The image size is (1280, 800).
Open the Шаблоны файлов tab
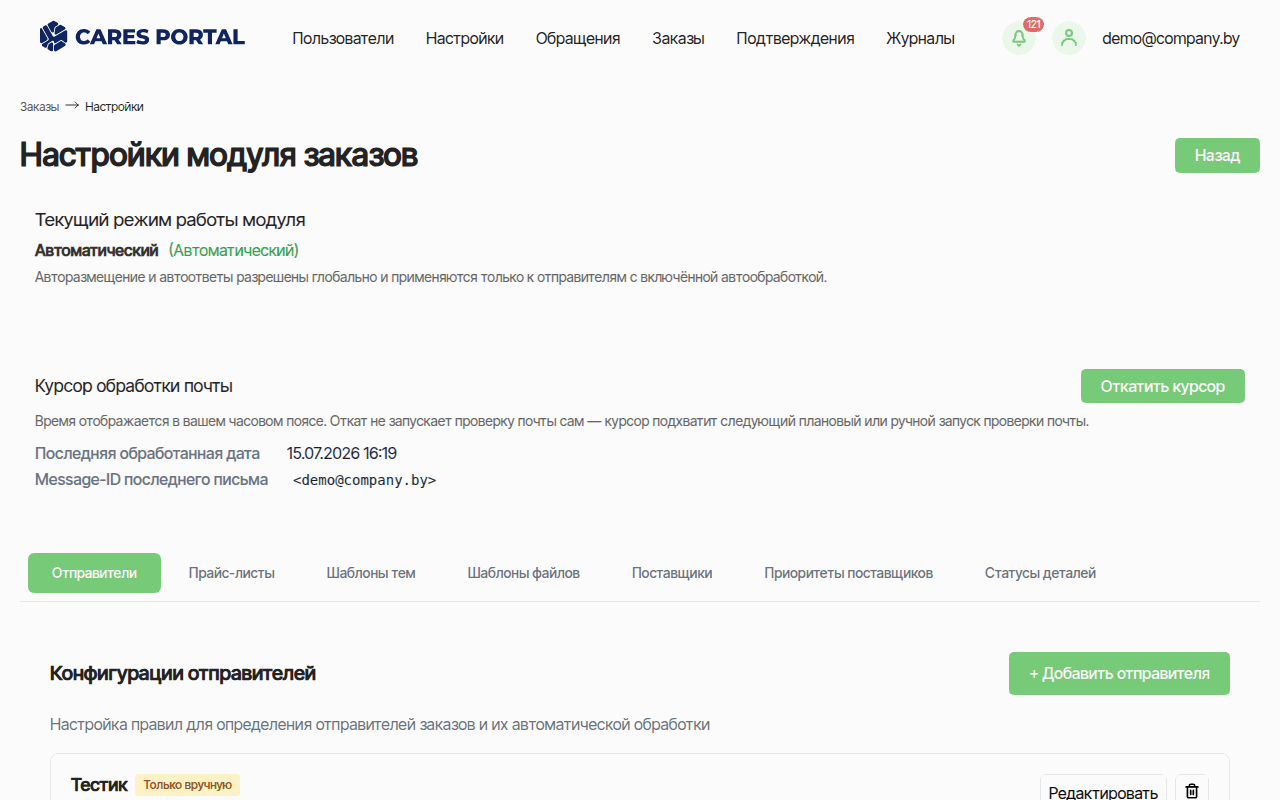click(x=524, y=573)
